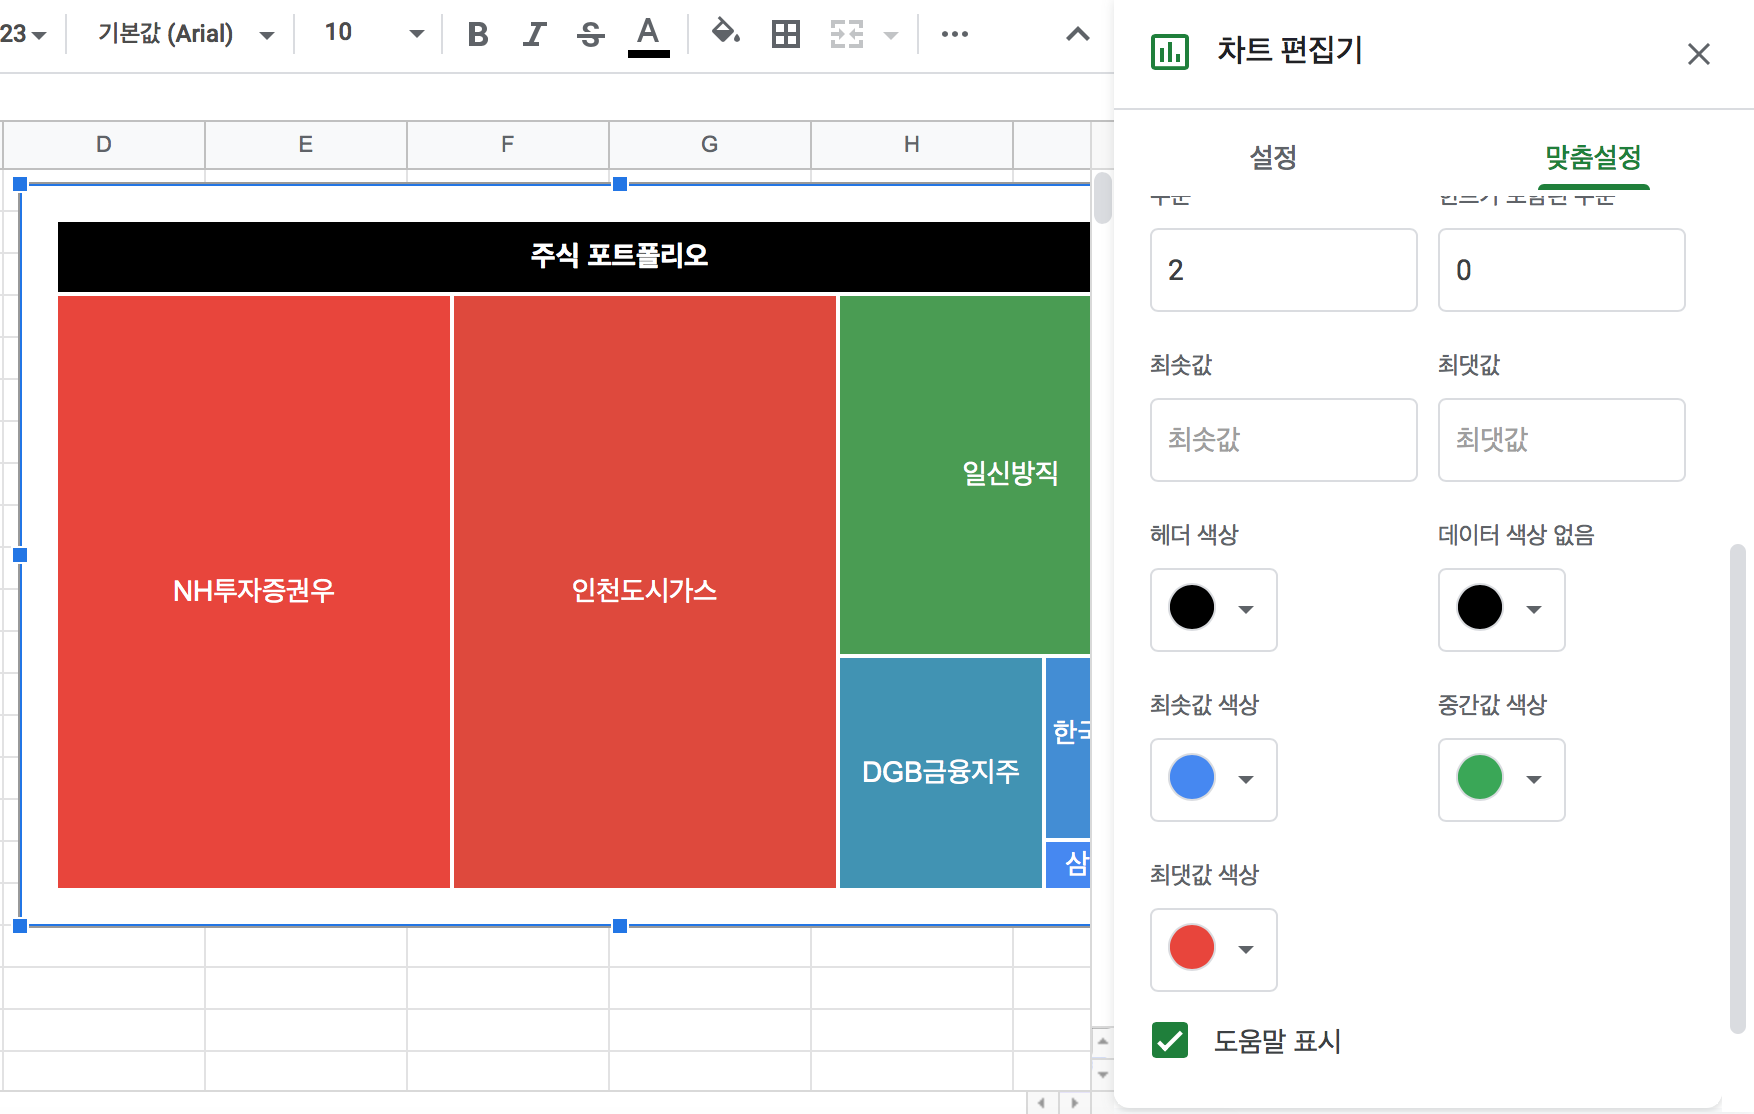Select the DGB금융지주 treemap block

point(940,772)
